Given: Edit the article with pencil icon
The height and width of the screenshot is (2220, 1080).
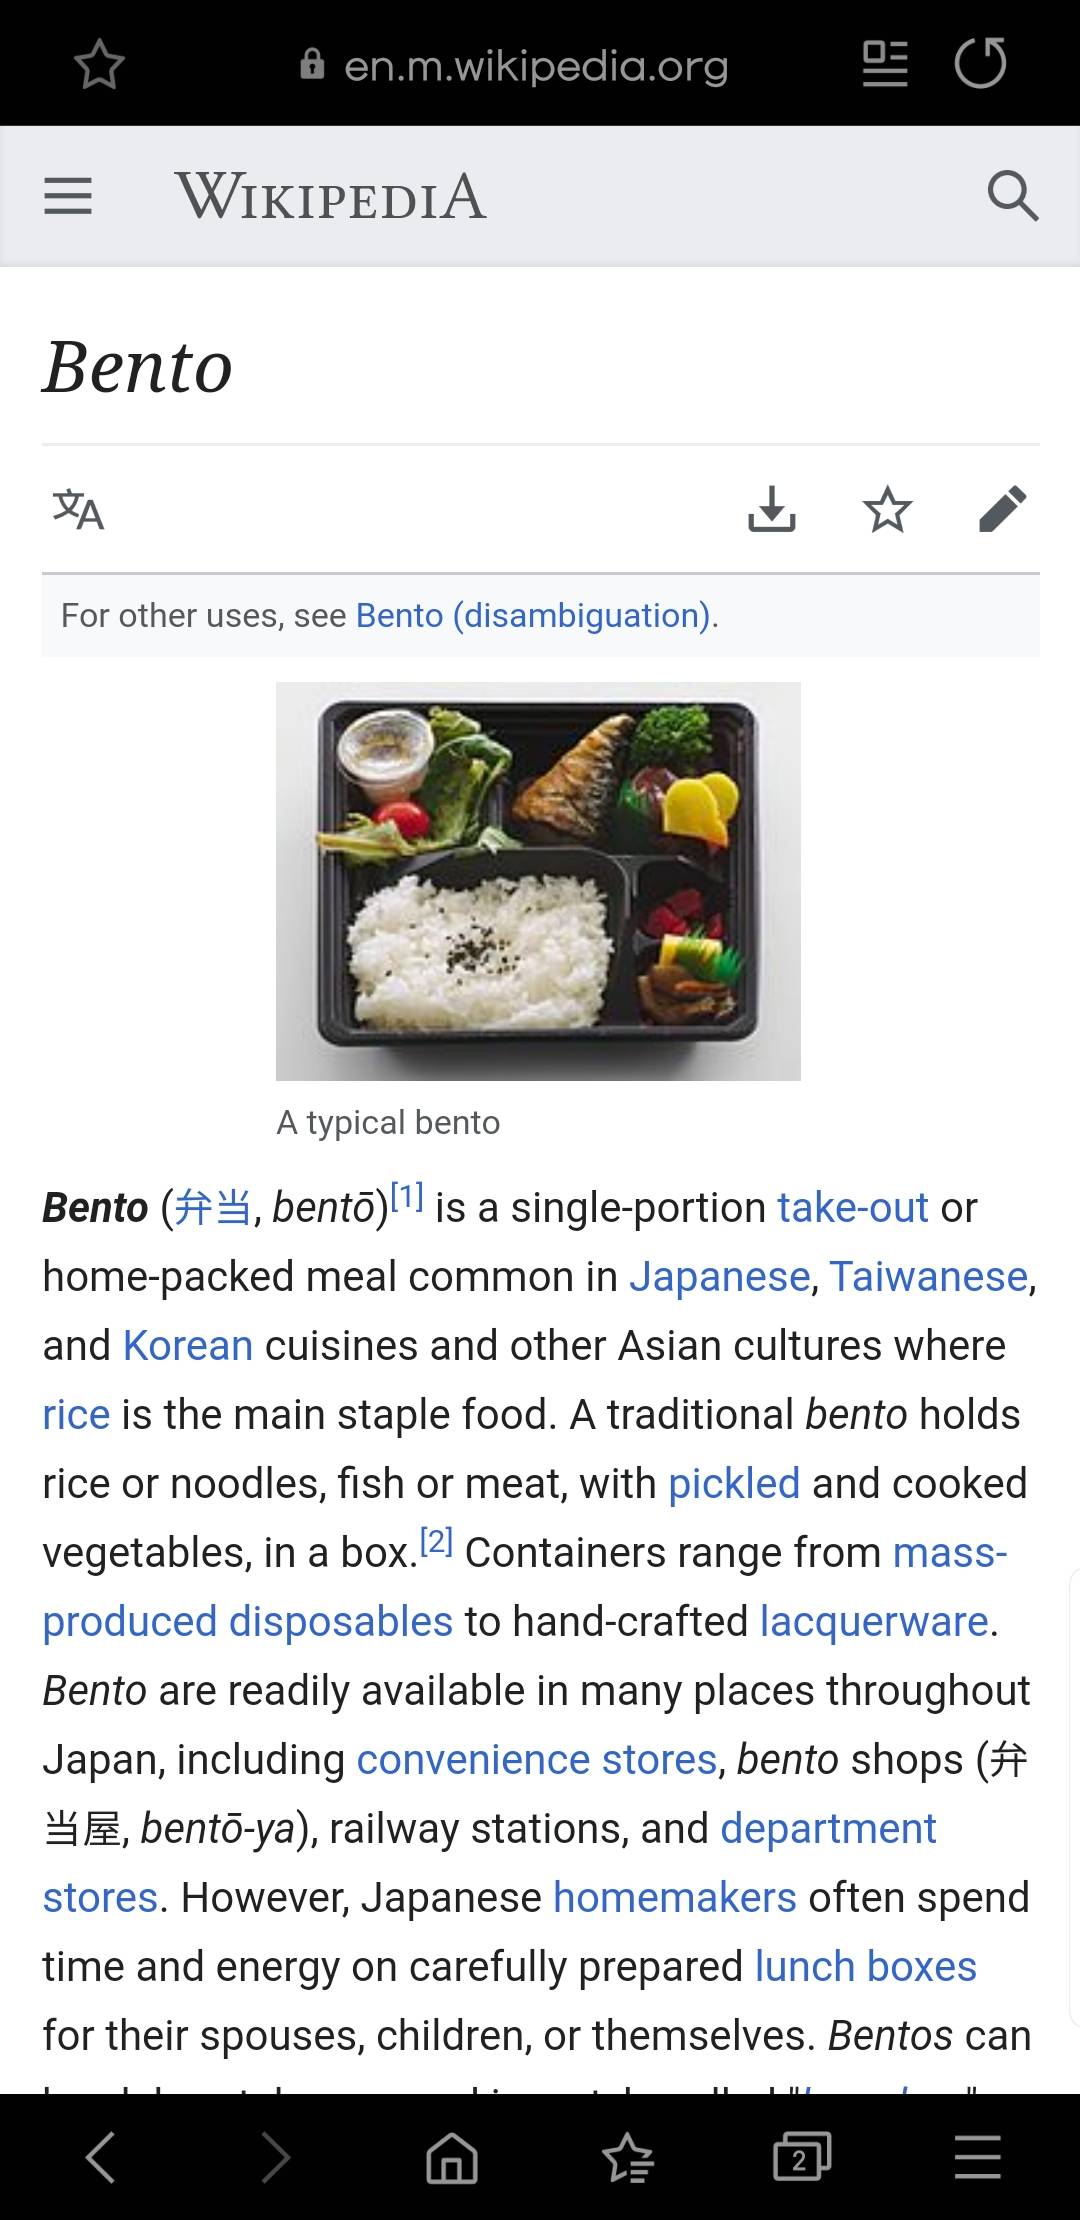Looking at the screenshot, I should 1003,509.
